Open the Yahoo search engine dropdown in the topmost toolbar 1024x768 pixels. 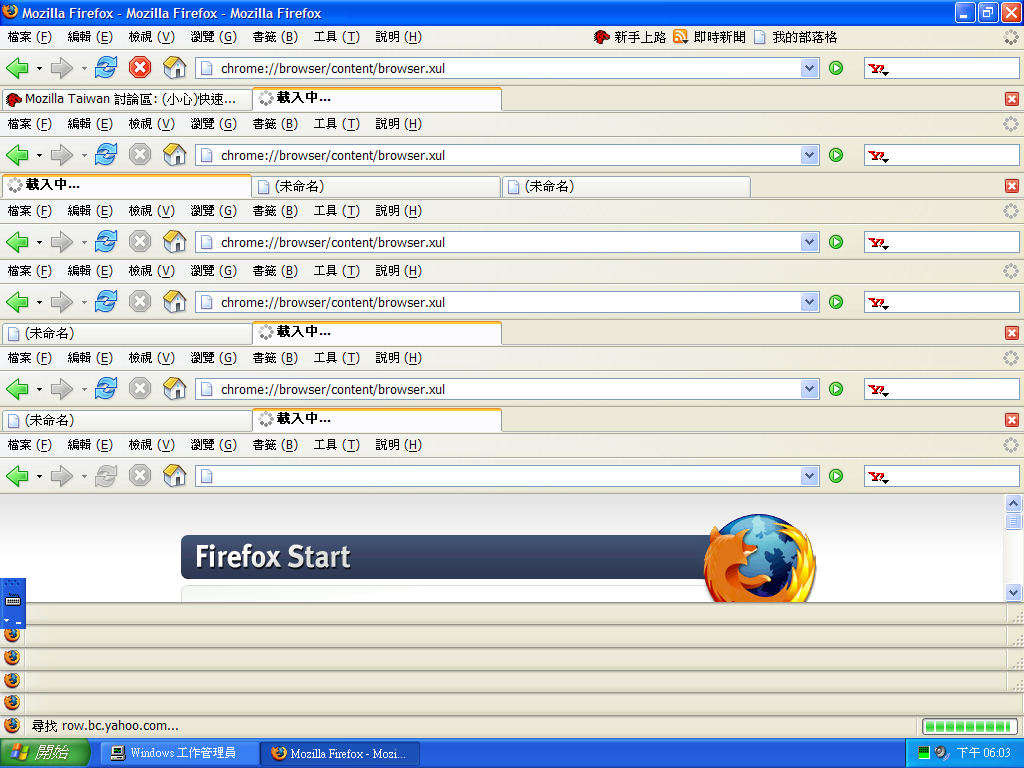[879, 69]
